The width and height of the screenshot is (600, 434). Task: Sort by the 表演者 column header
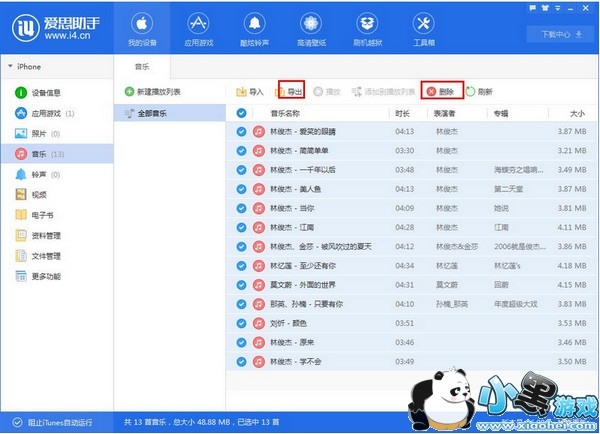pyautogui.click(x=444, y=114)
